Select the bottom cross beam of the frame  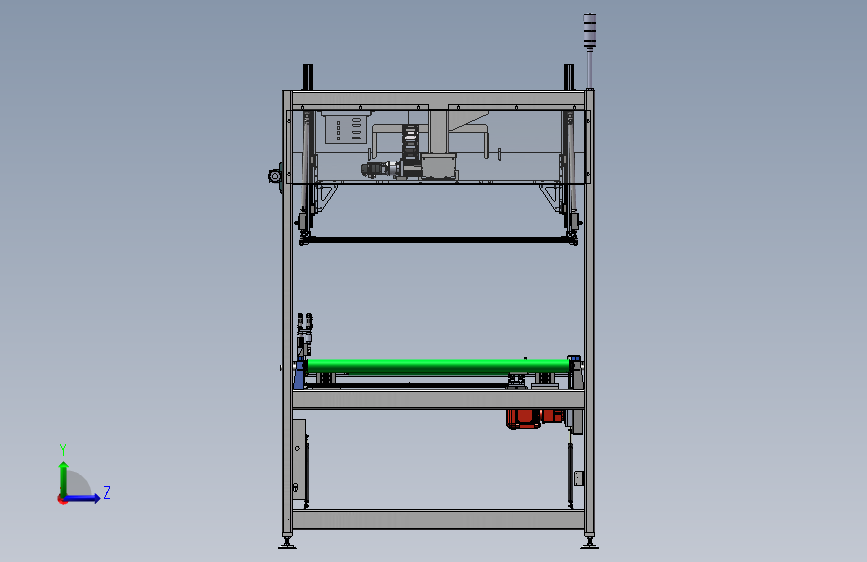[x=438, y=519]
